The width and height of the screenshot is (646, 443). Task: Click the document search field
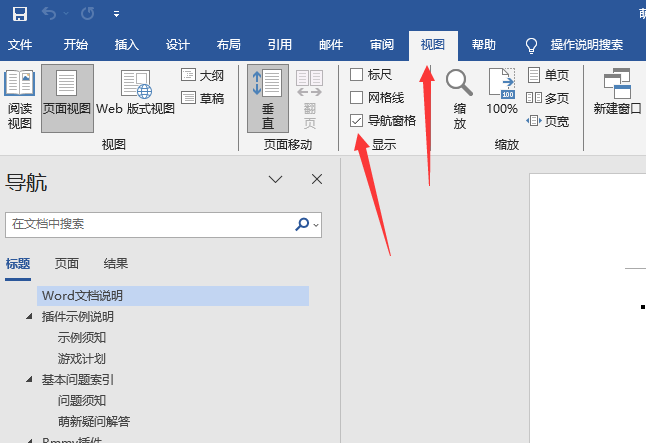pos(150,225)
